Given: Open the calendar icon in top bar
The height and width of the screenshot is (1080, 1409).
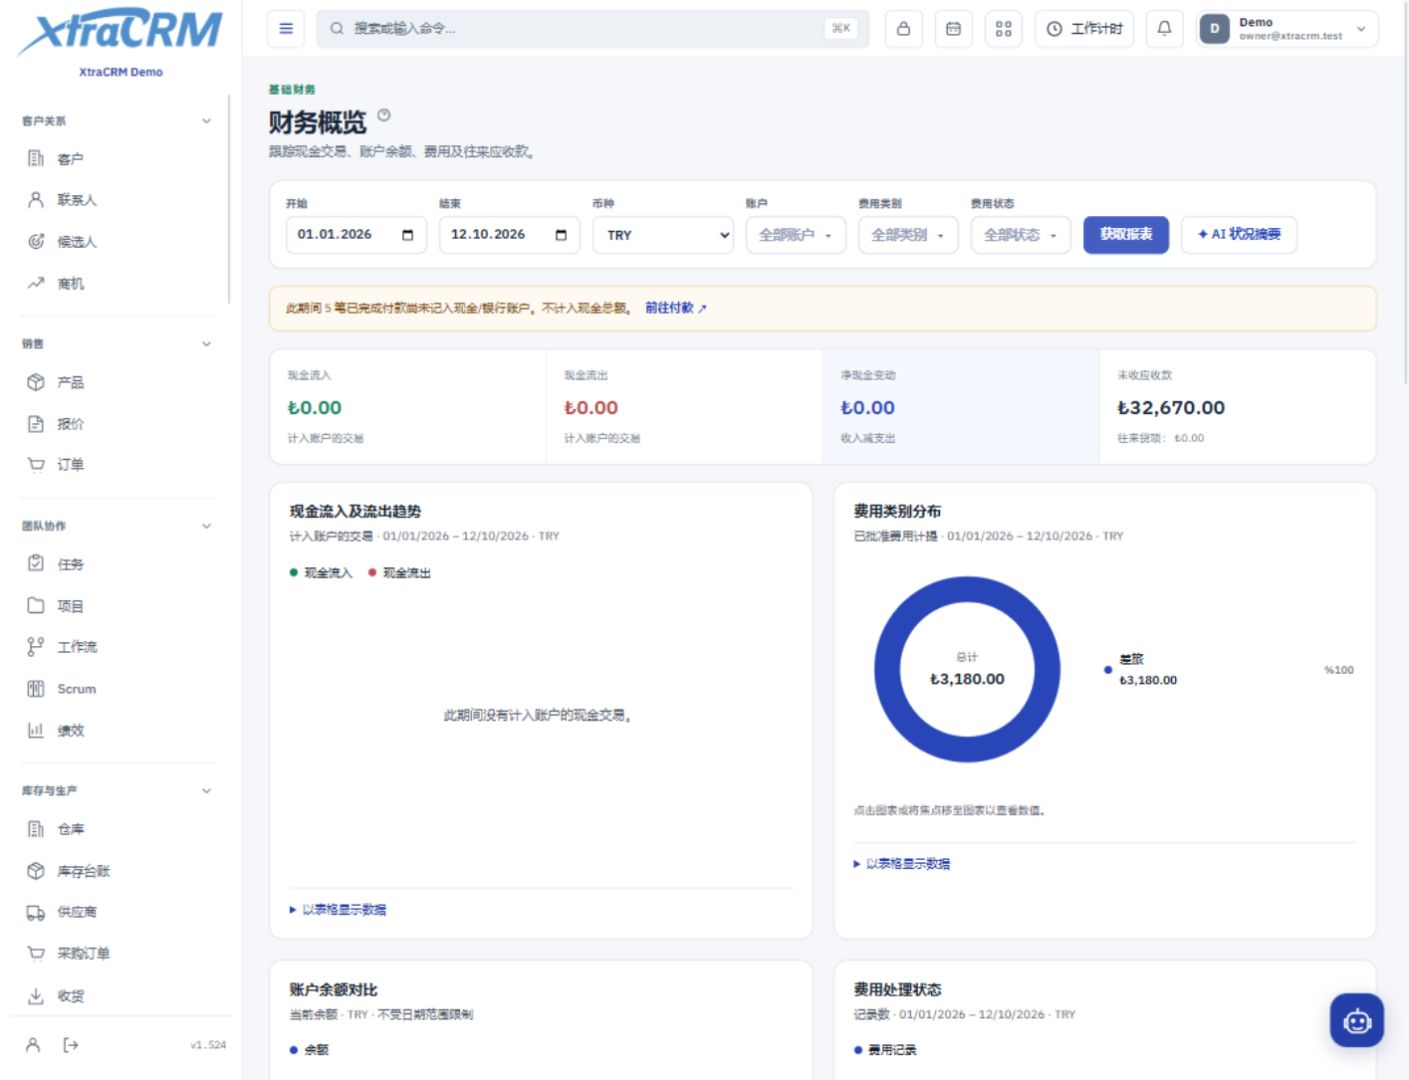Looking at the screenshot, I should click(953, 29).
